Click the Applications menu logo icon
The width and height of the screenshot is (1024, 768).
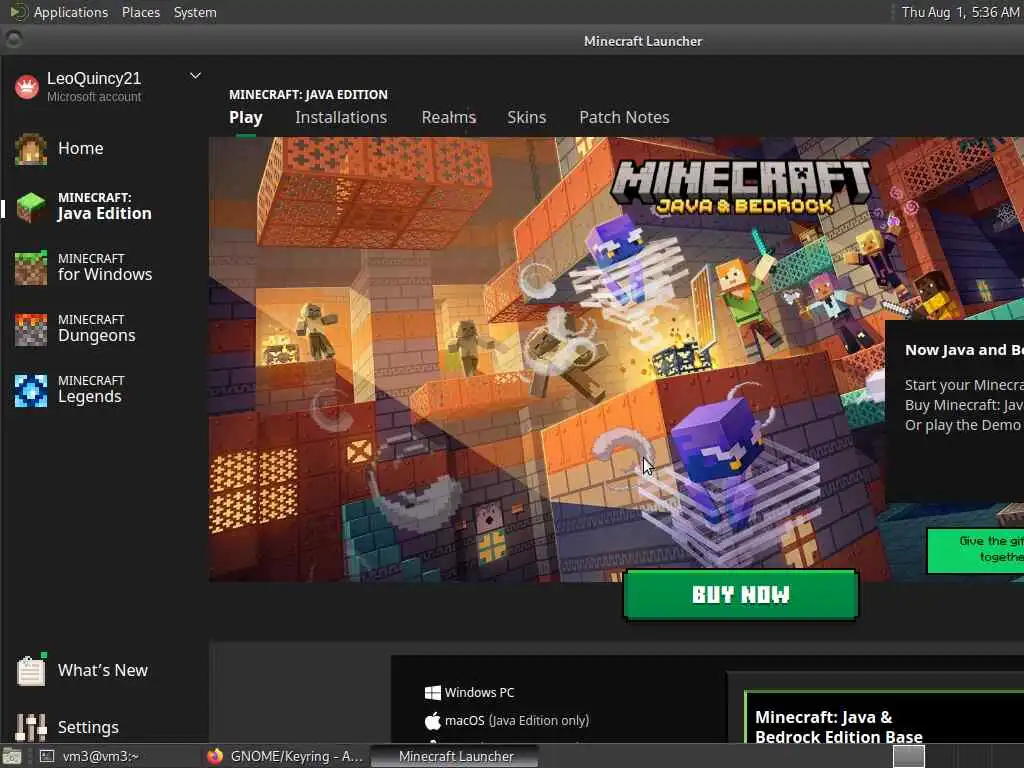18,12
